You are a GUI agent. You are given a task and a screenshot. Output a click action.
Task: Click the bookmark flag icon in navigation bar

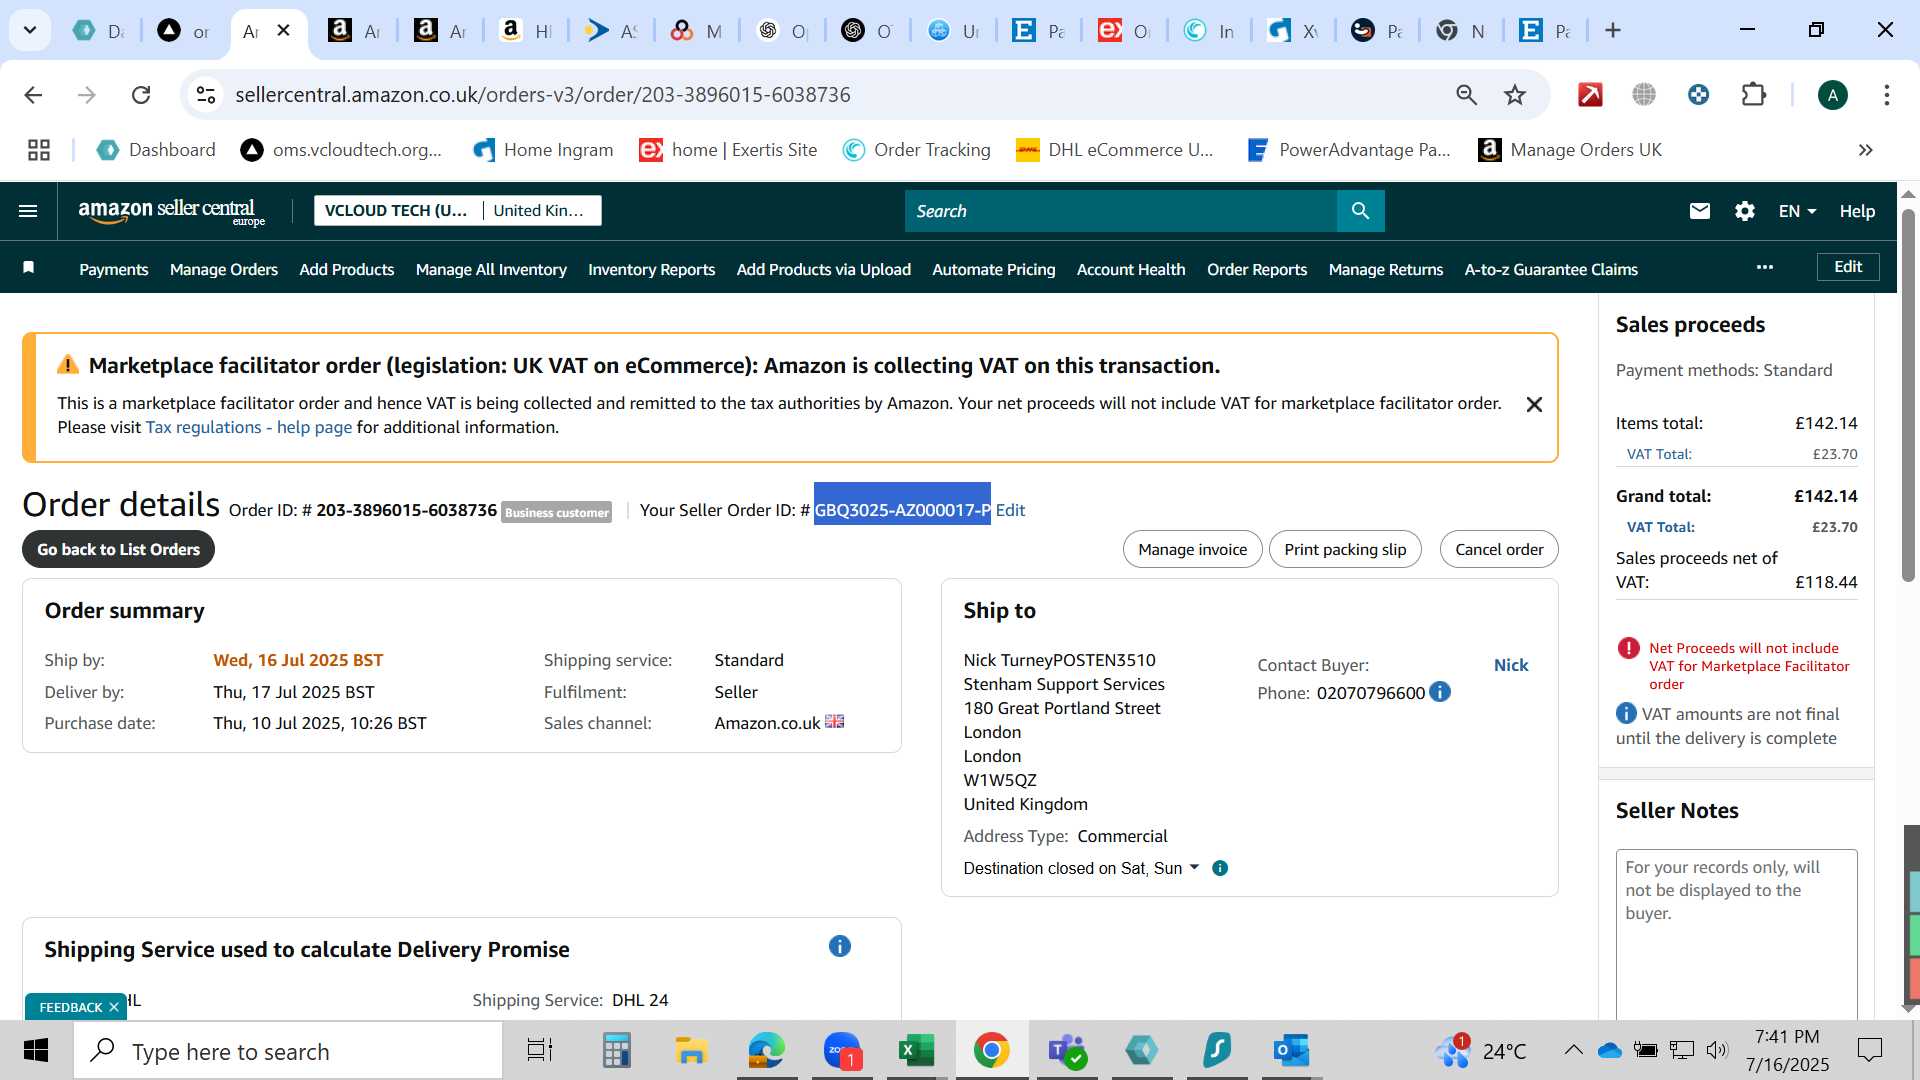29,267
